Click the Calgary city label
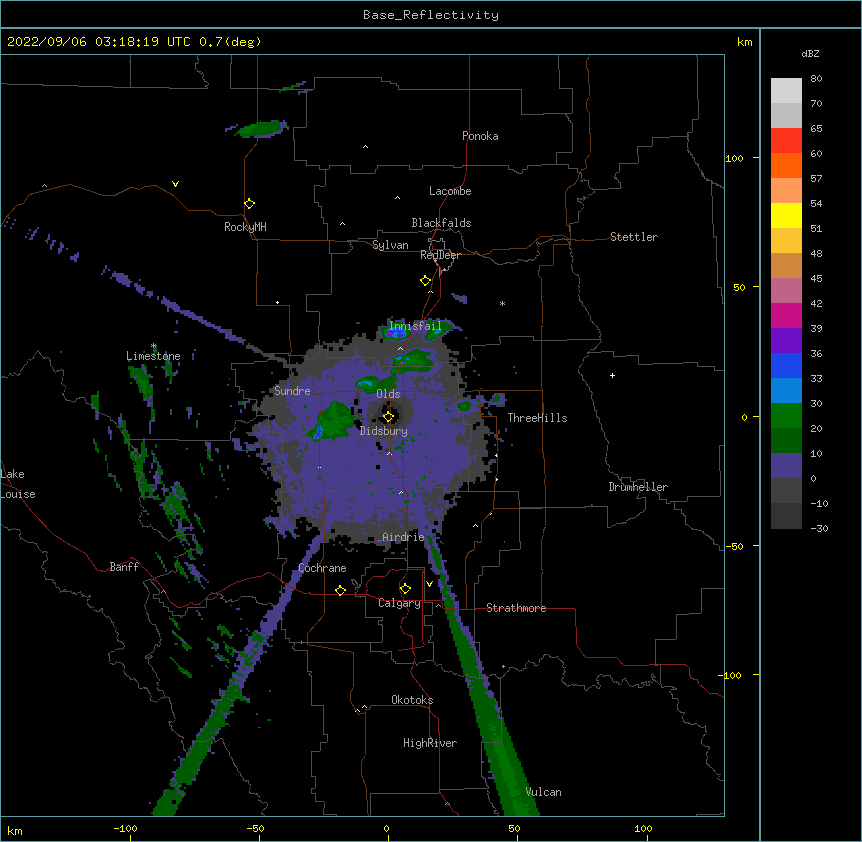 (x=400, y=603)
